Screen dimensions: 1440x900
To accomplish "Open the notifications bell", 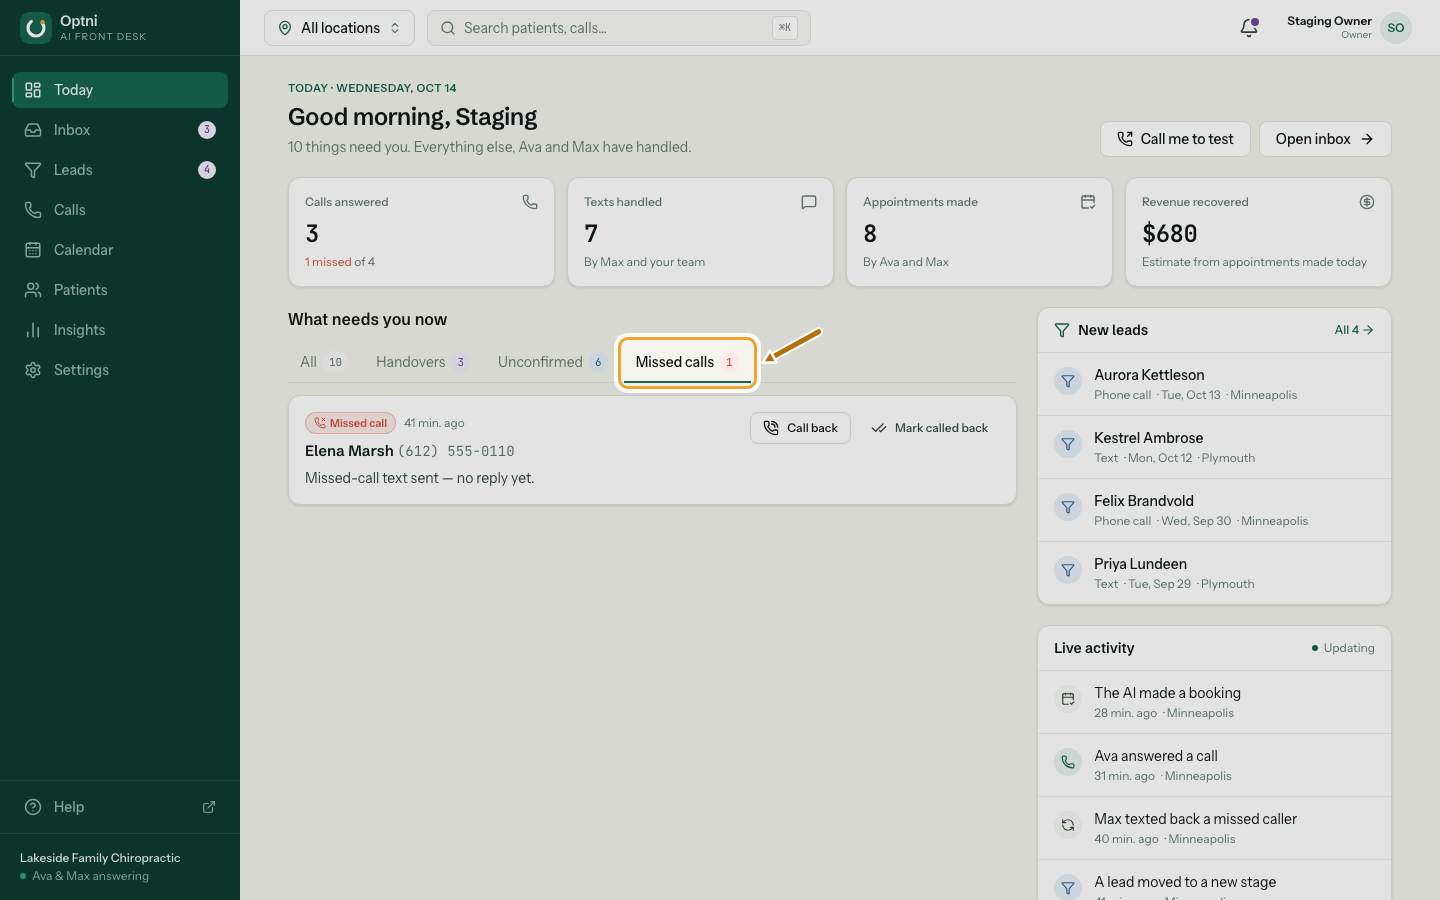I will pos(1249,28).
